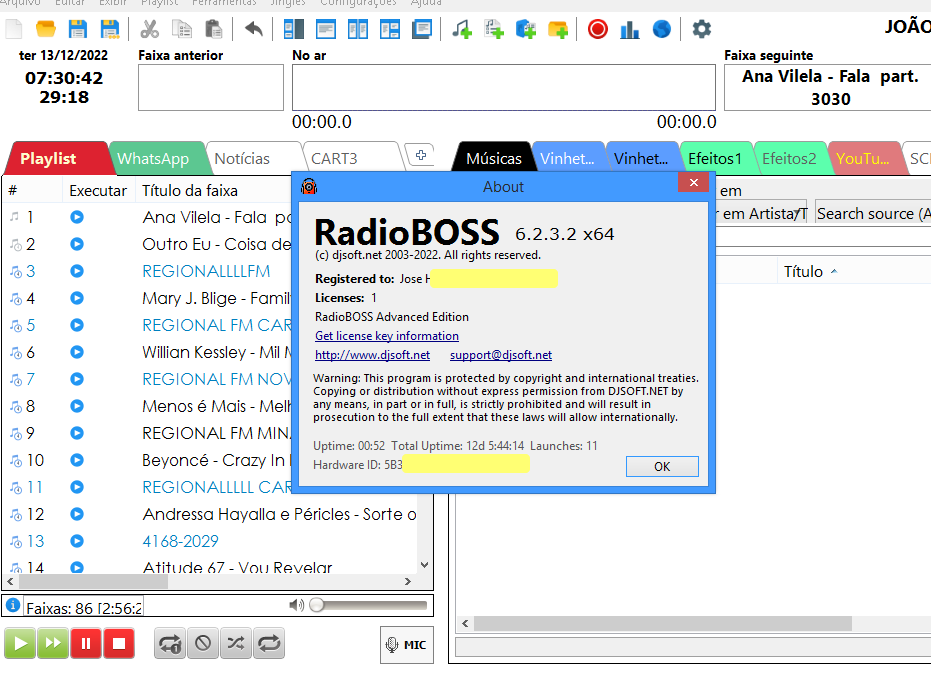This screenshot has width=931, height=678.
Task: Toggle shuffle mode for the playlist
Action: tap(236, 644)
